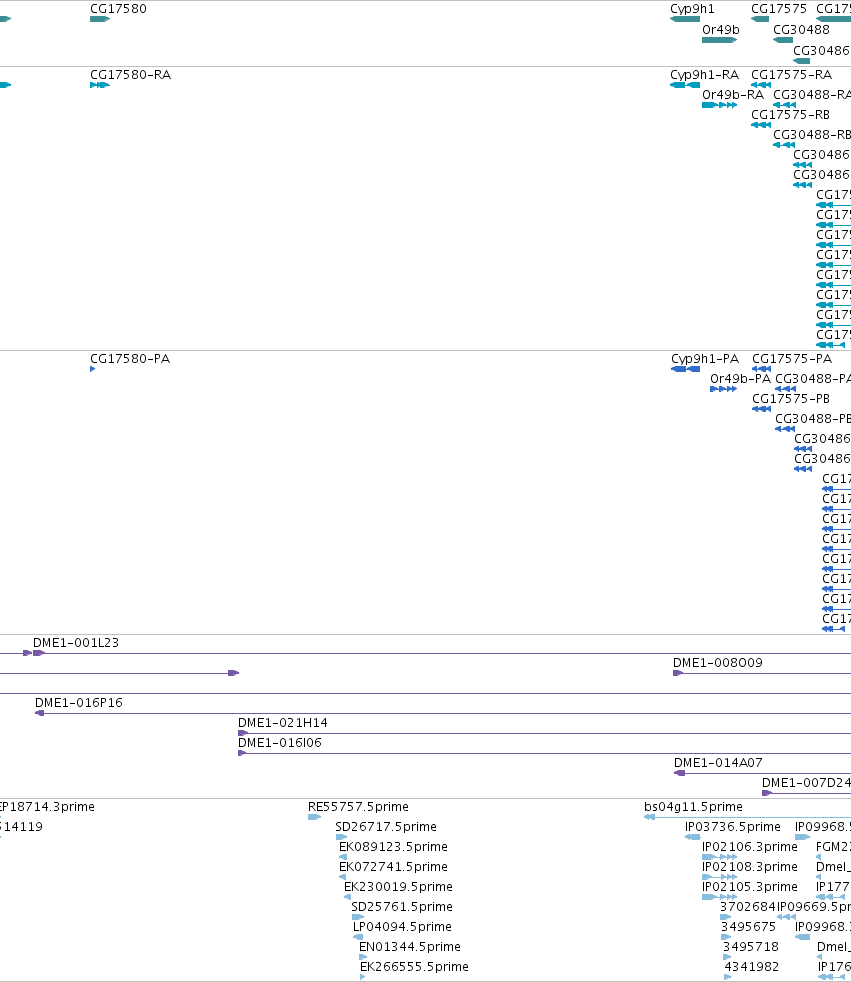Image resolution: width=851 pixels, height=982 pixels.
Task: Click BAC clone DME1-016I06
Action: [x=280, y=743]
